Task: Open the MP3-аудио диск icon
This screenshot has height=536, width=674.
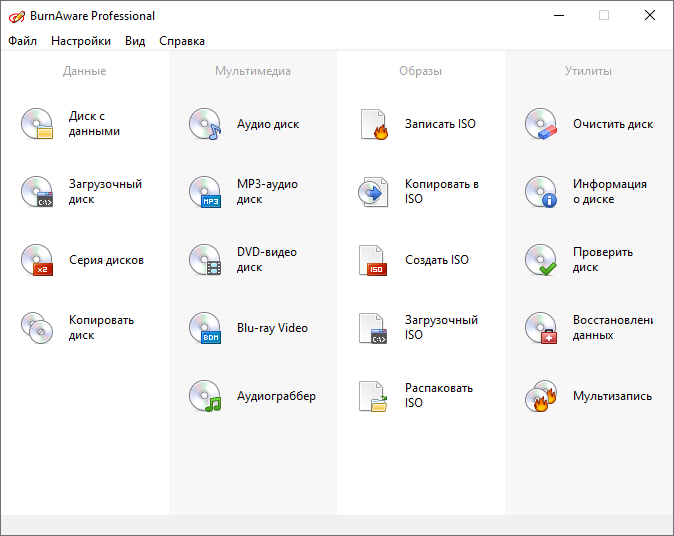Action: (205, 192)
